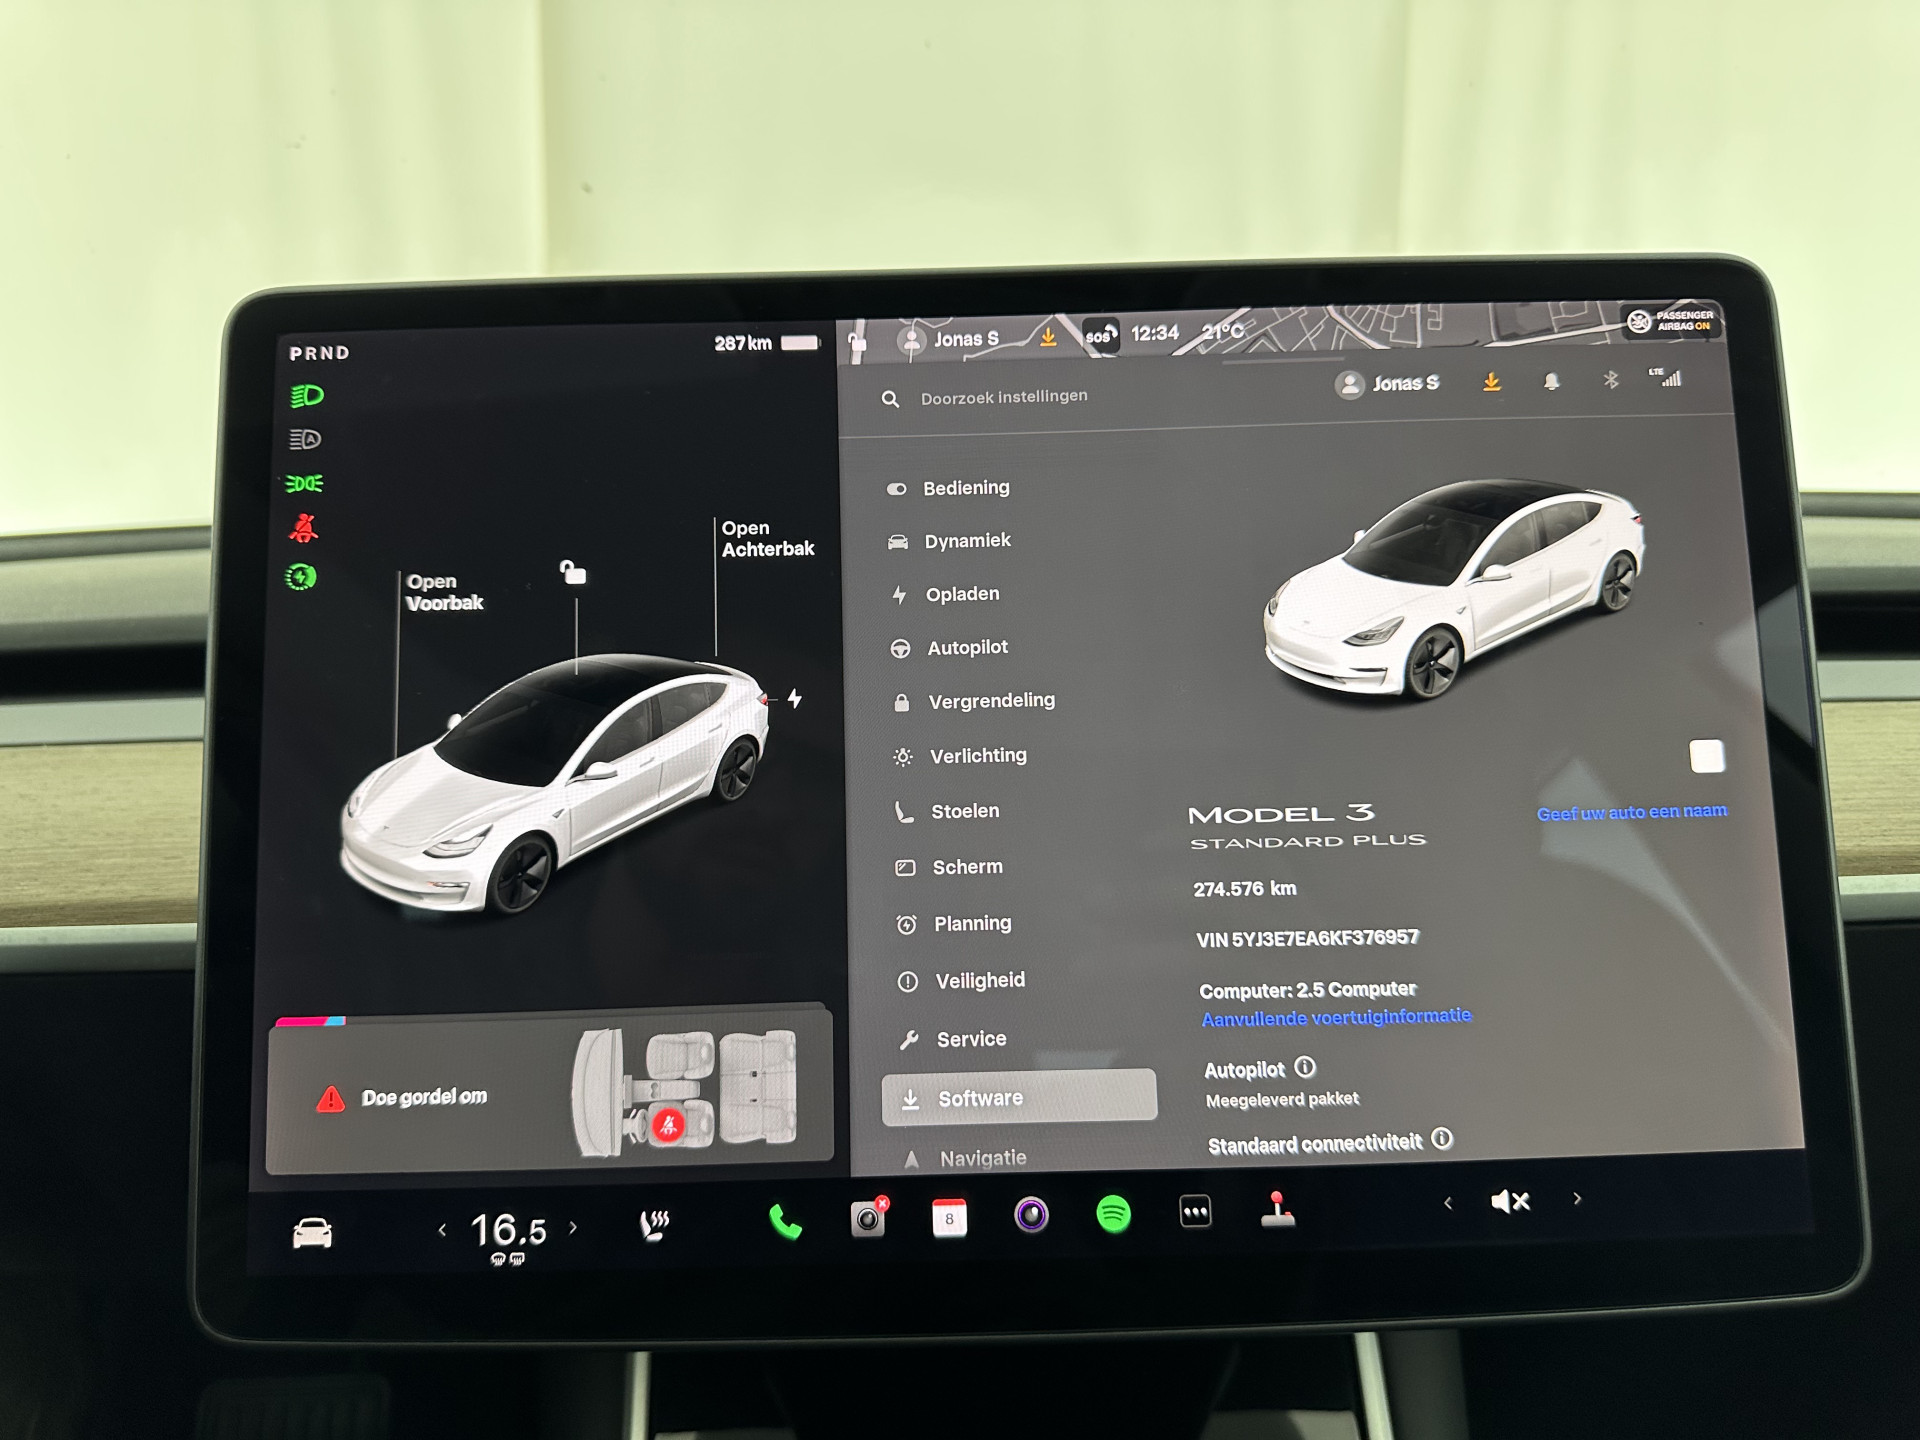Tap the 287 km battery indicator
The width and height of the screenshot is (1920, 1440).
coord(767,343)
